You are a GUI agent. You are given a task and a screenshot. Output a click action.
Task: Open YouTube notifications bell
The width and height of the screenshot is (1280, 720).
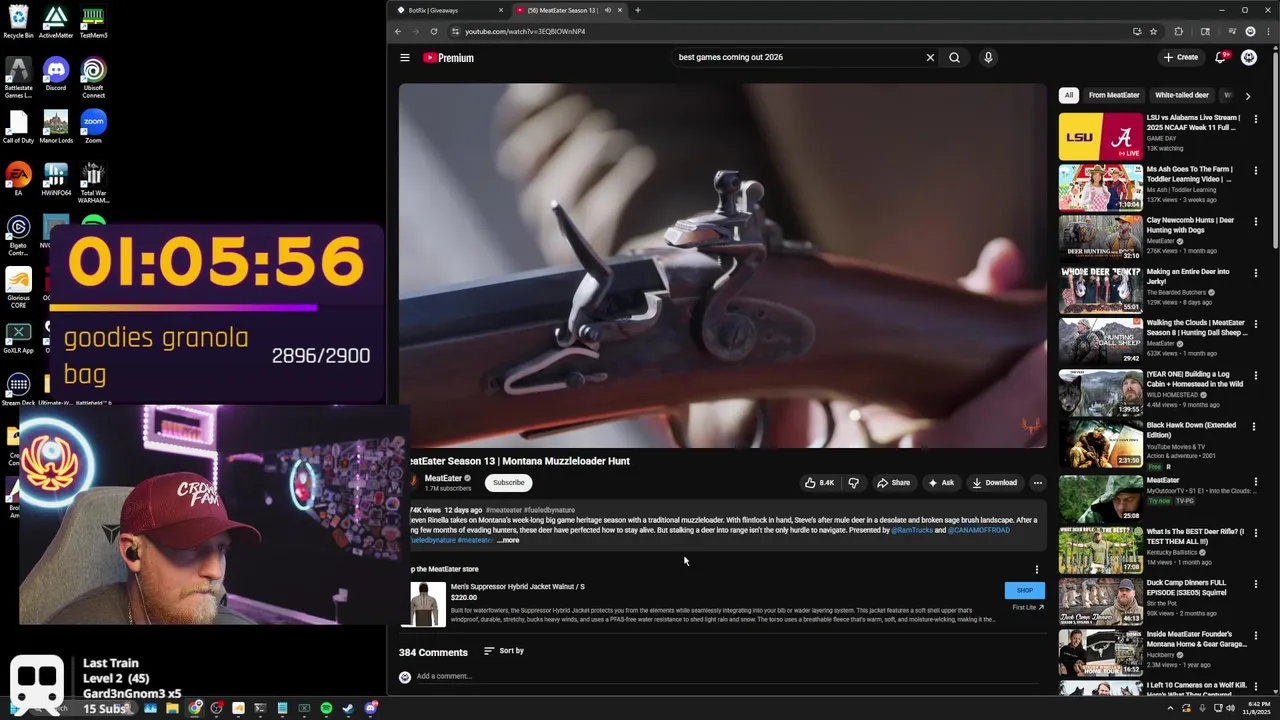pyautogui.click(x=1221, y=58)
